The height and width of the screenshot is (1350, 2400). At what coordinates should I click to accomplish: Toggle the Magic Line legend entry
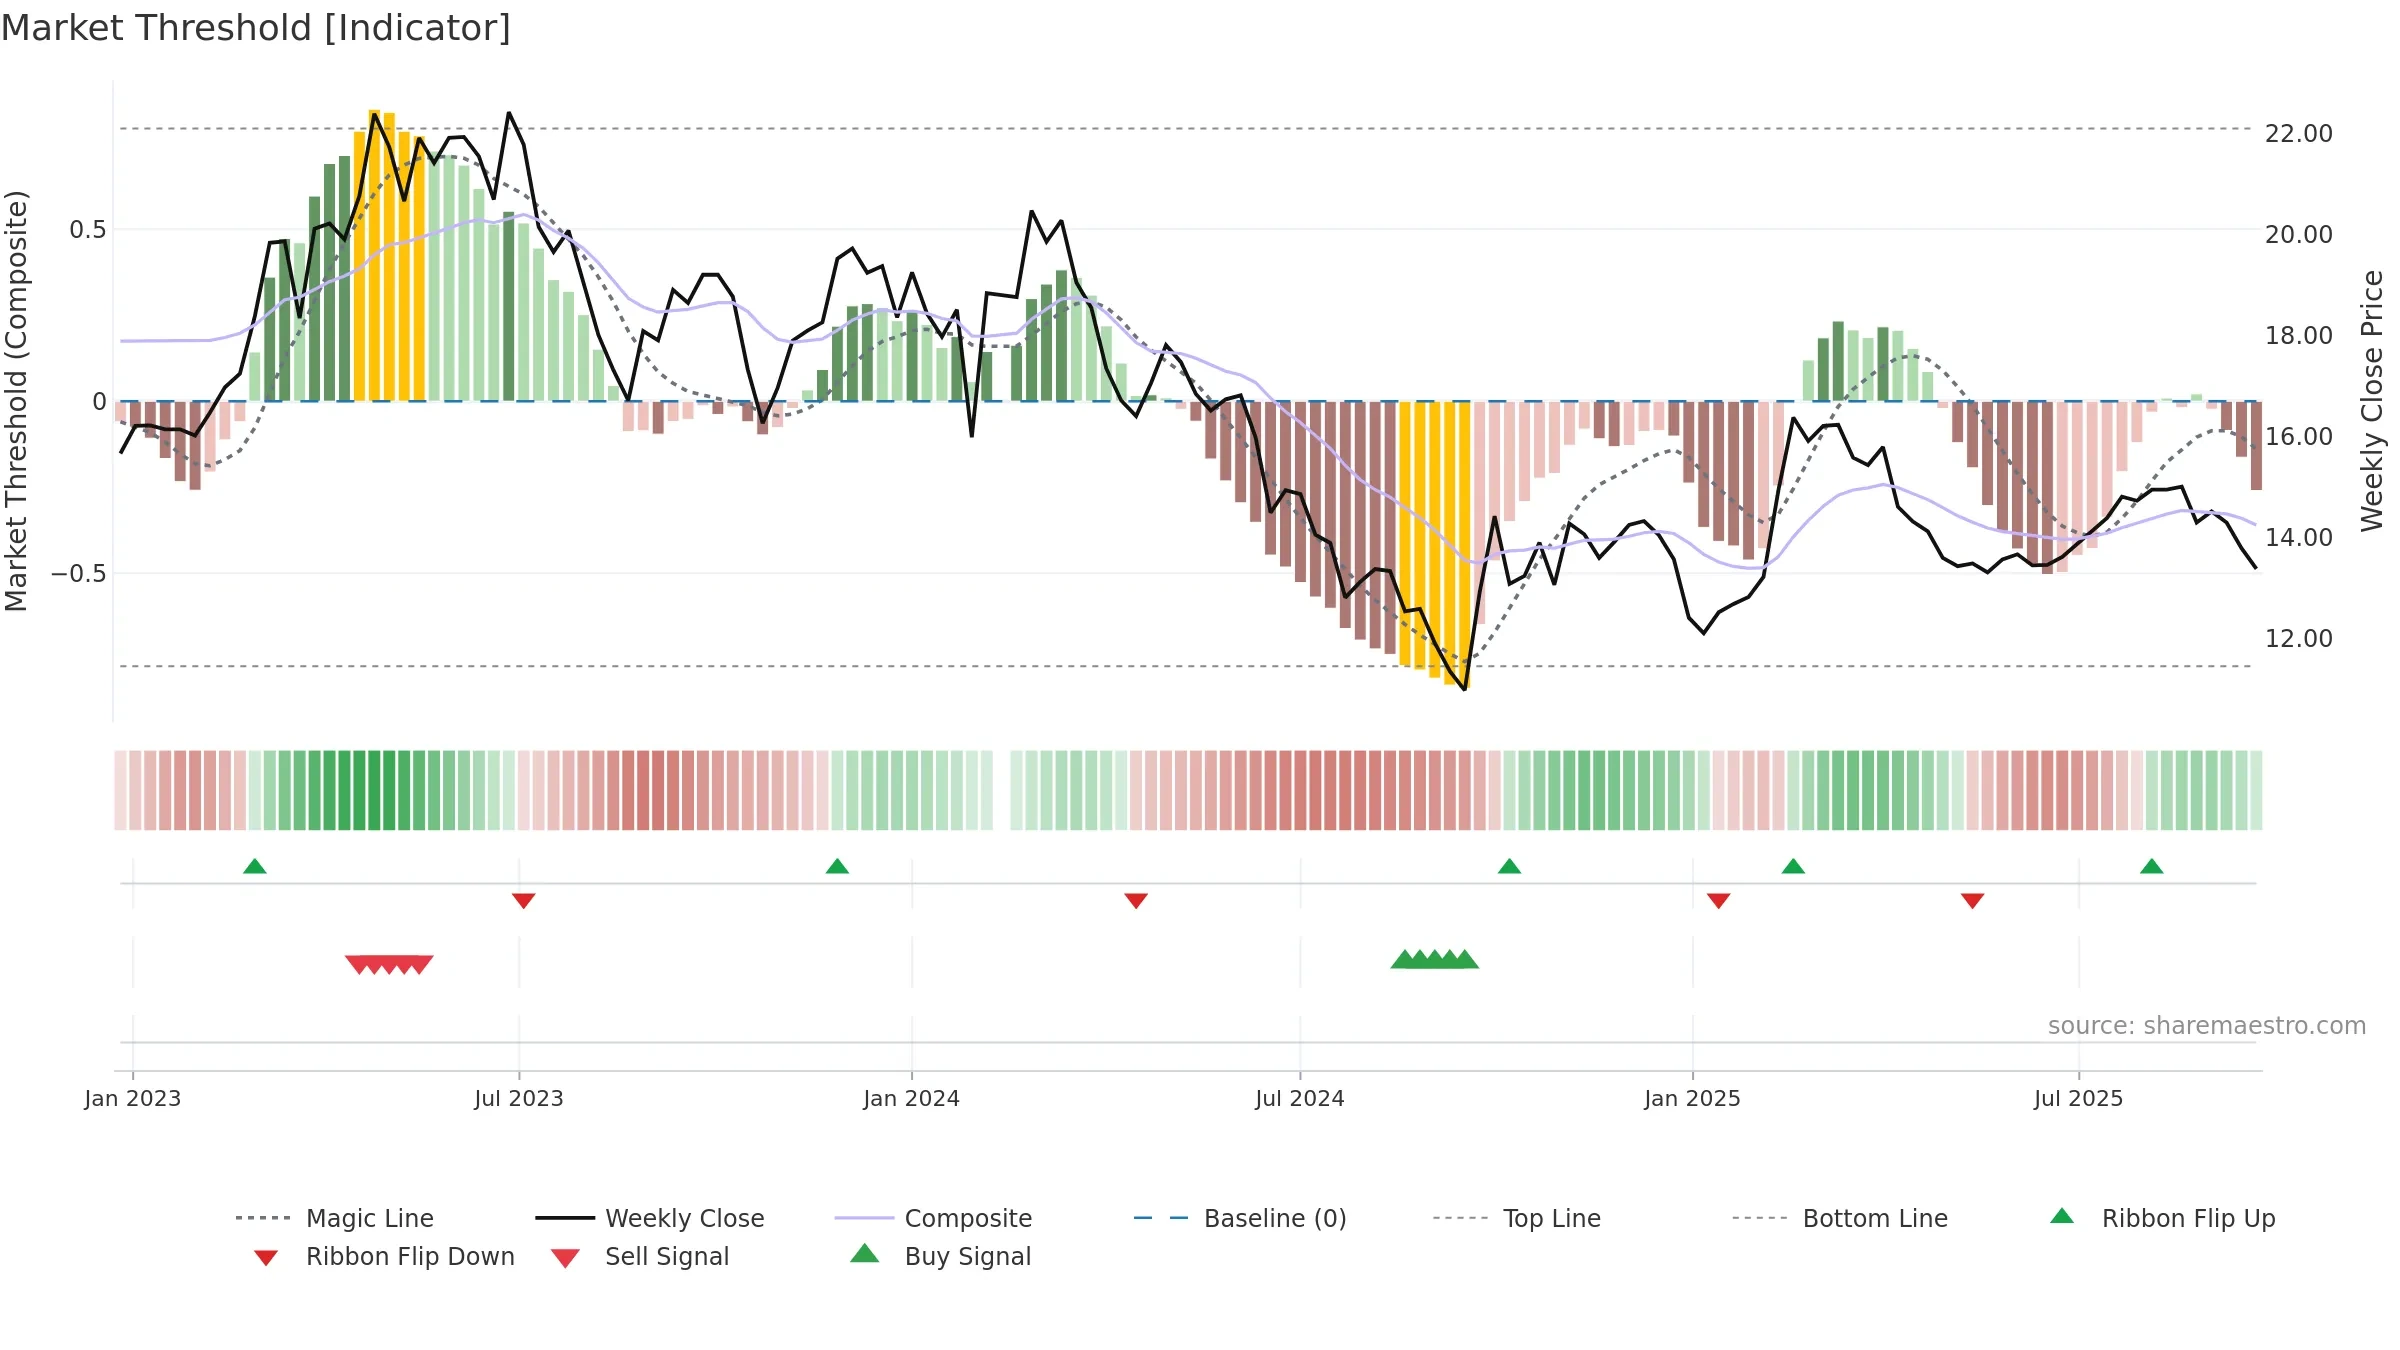334,1218
